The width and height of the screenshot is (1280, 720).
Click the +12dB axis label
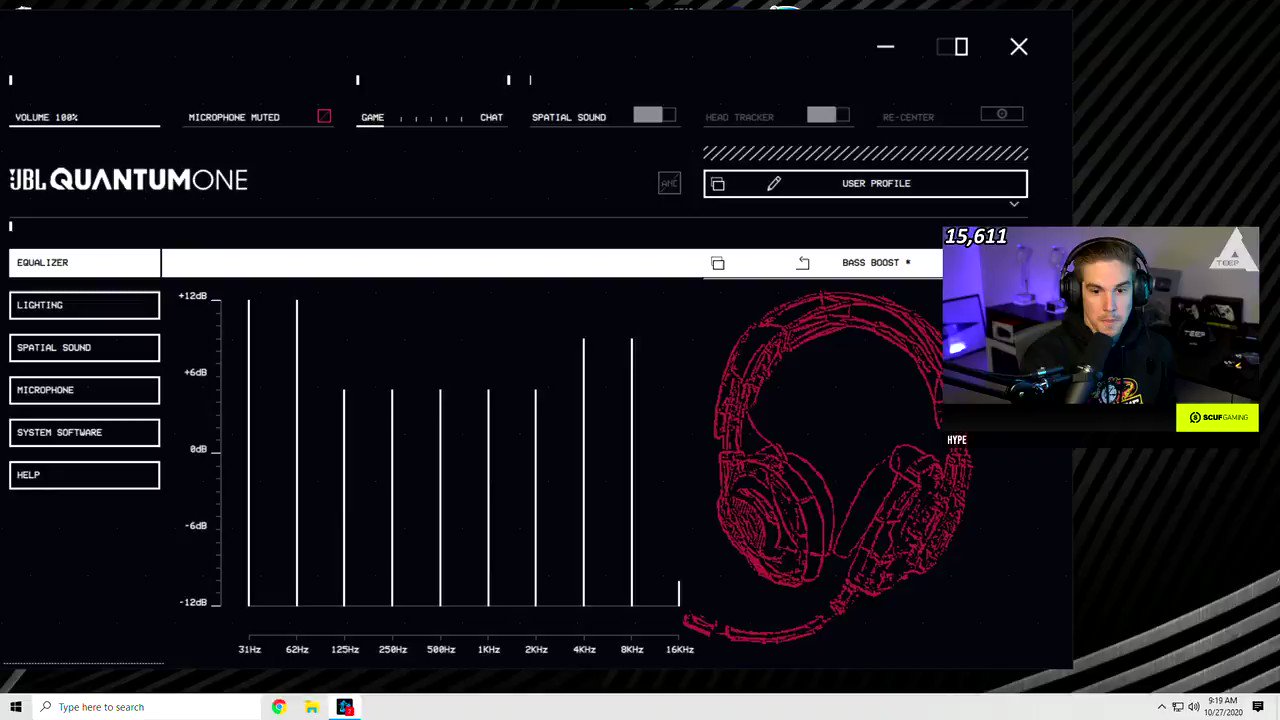point(193,296)
